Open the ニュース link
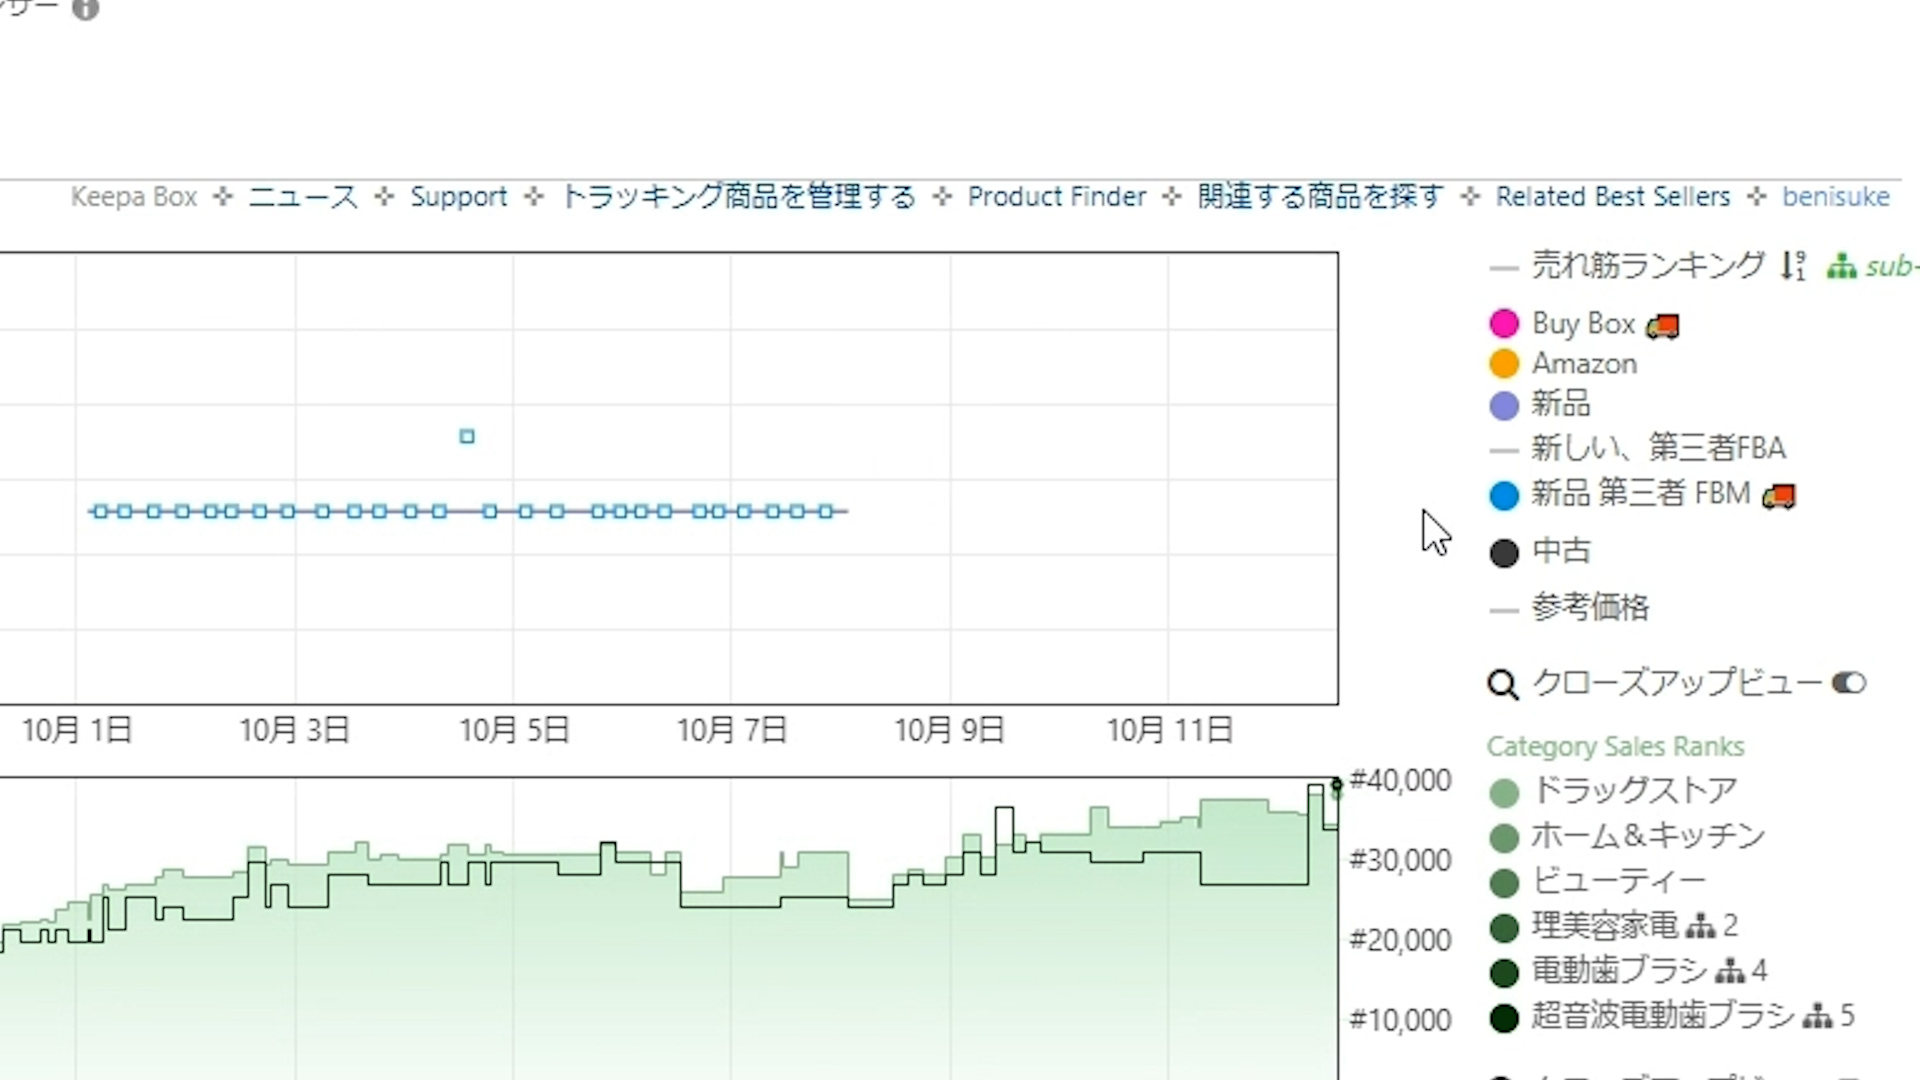Viewport: 1920px width, 1080px height. pos(303,197)
